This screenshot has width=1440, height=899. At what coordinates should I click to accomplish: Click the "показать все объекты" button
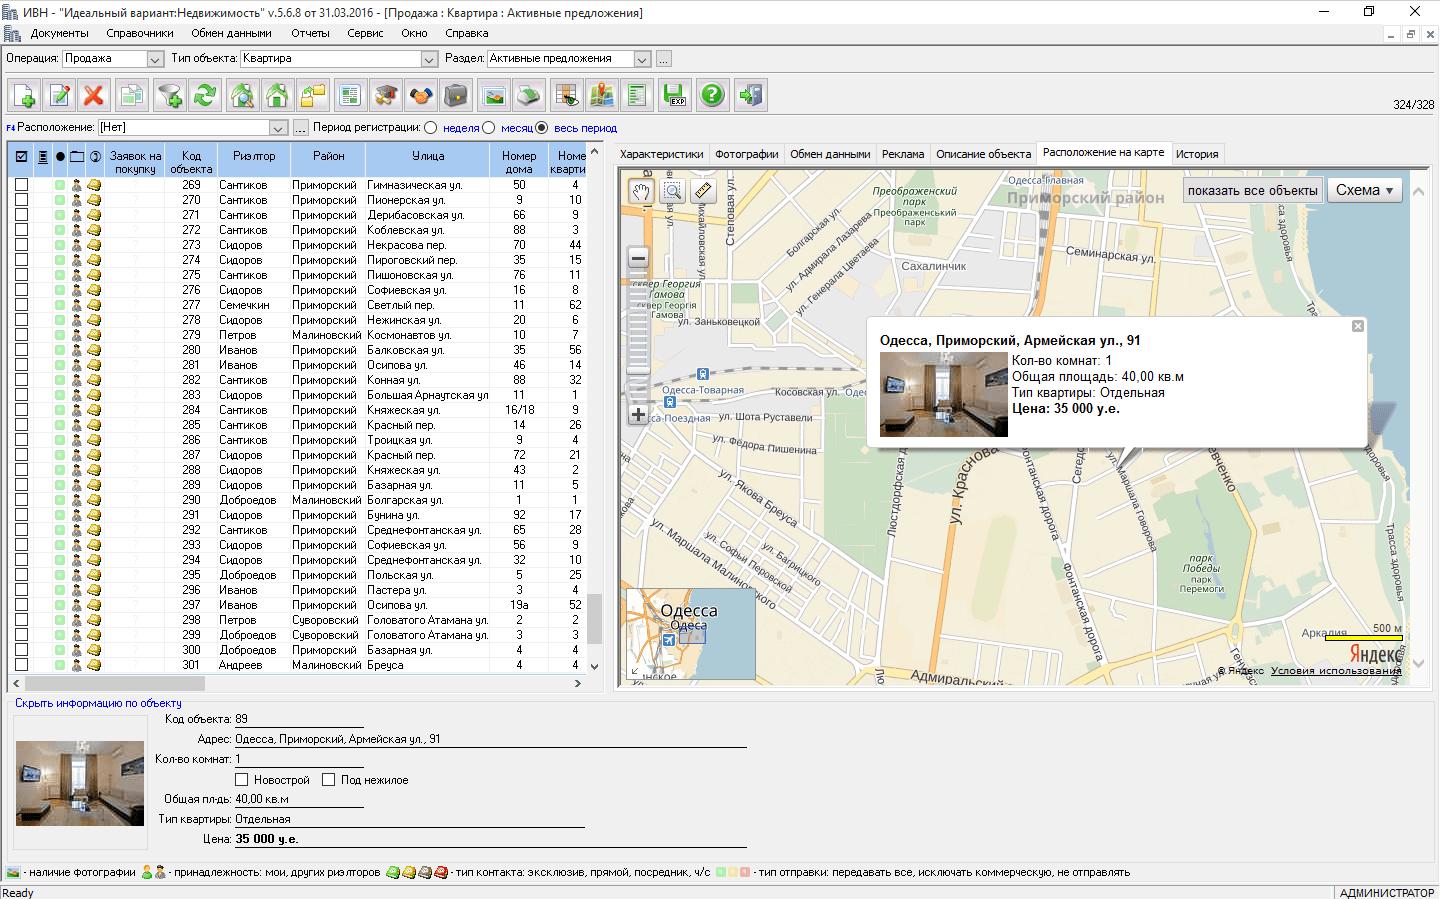coord(1252,191)
